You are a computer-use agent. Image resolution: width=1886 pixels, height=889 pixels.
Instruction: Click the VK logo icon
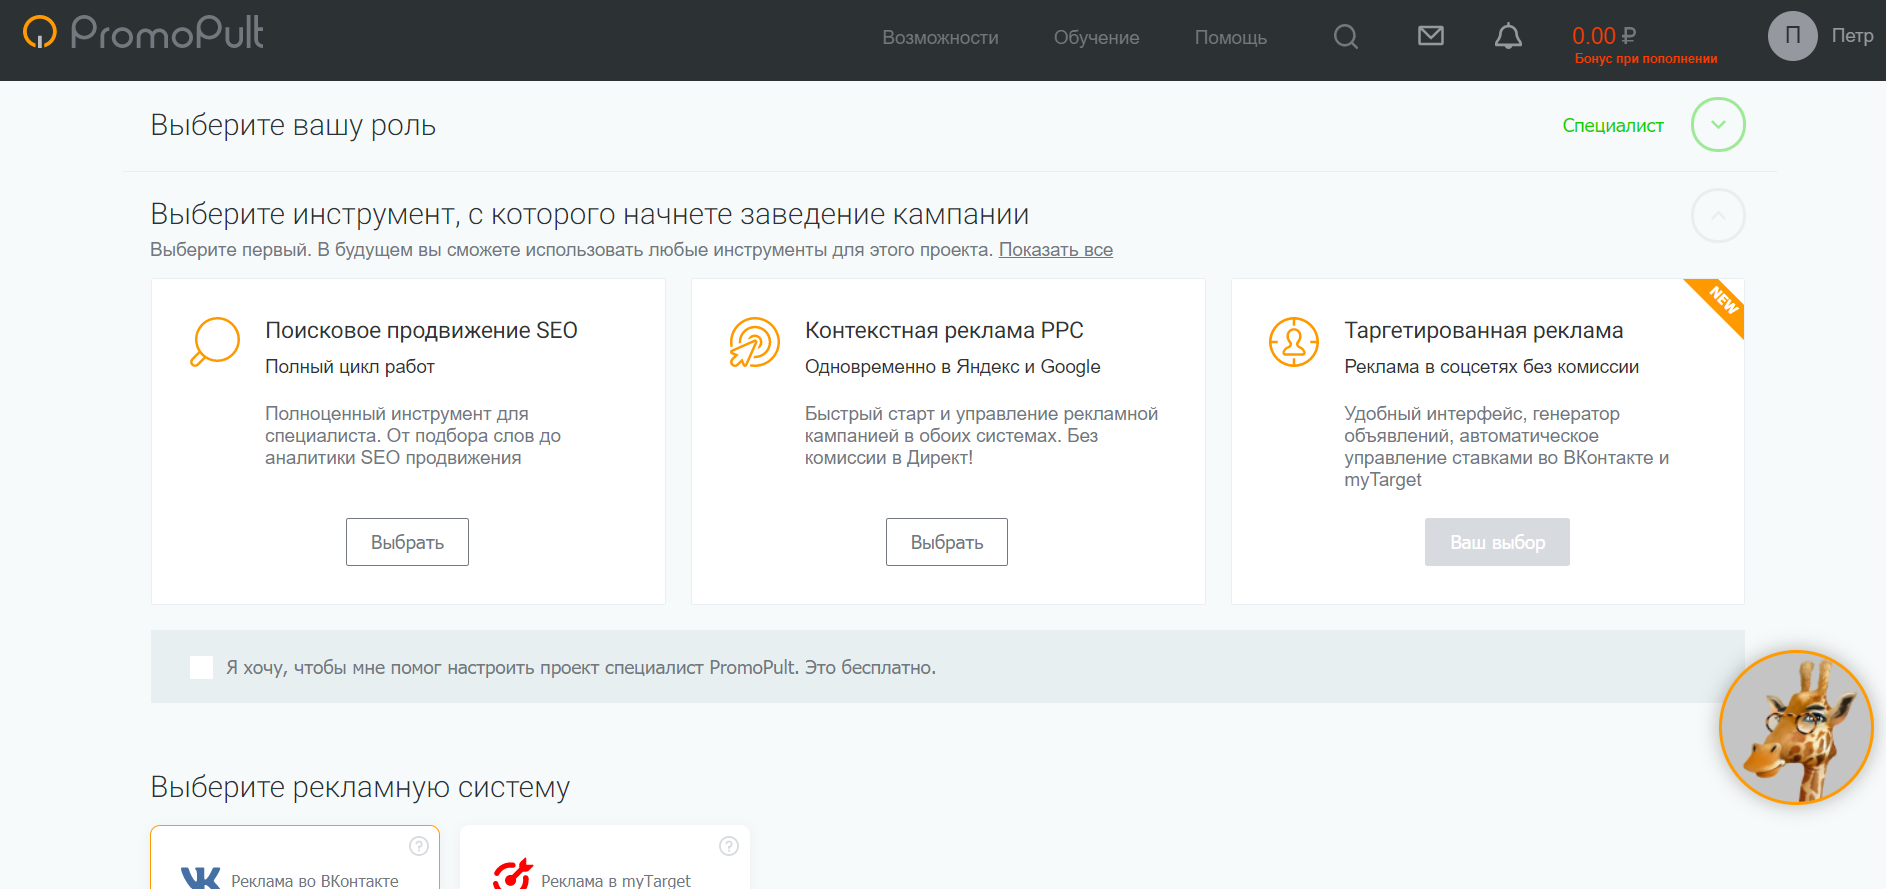201,878
